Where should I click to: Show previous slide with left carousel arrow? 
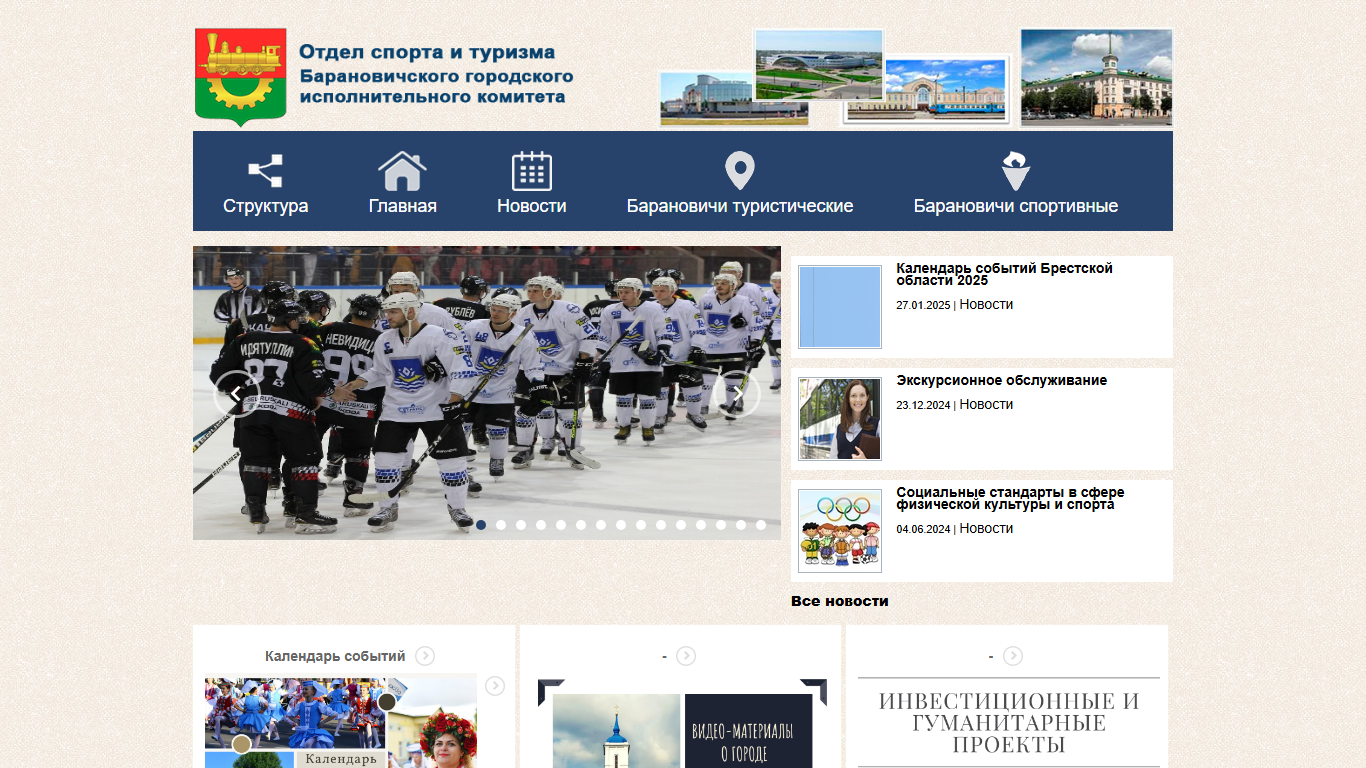[x=237, y=394]
